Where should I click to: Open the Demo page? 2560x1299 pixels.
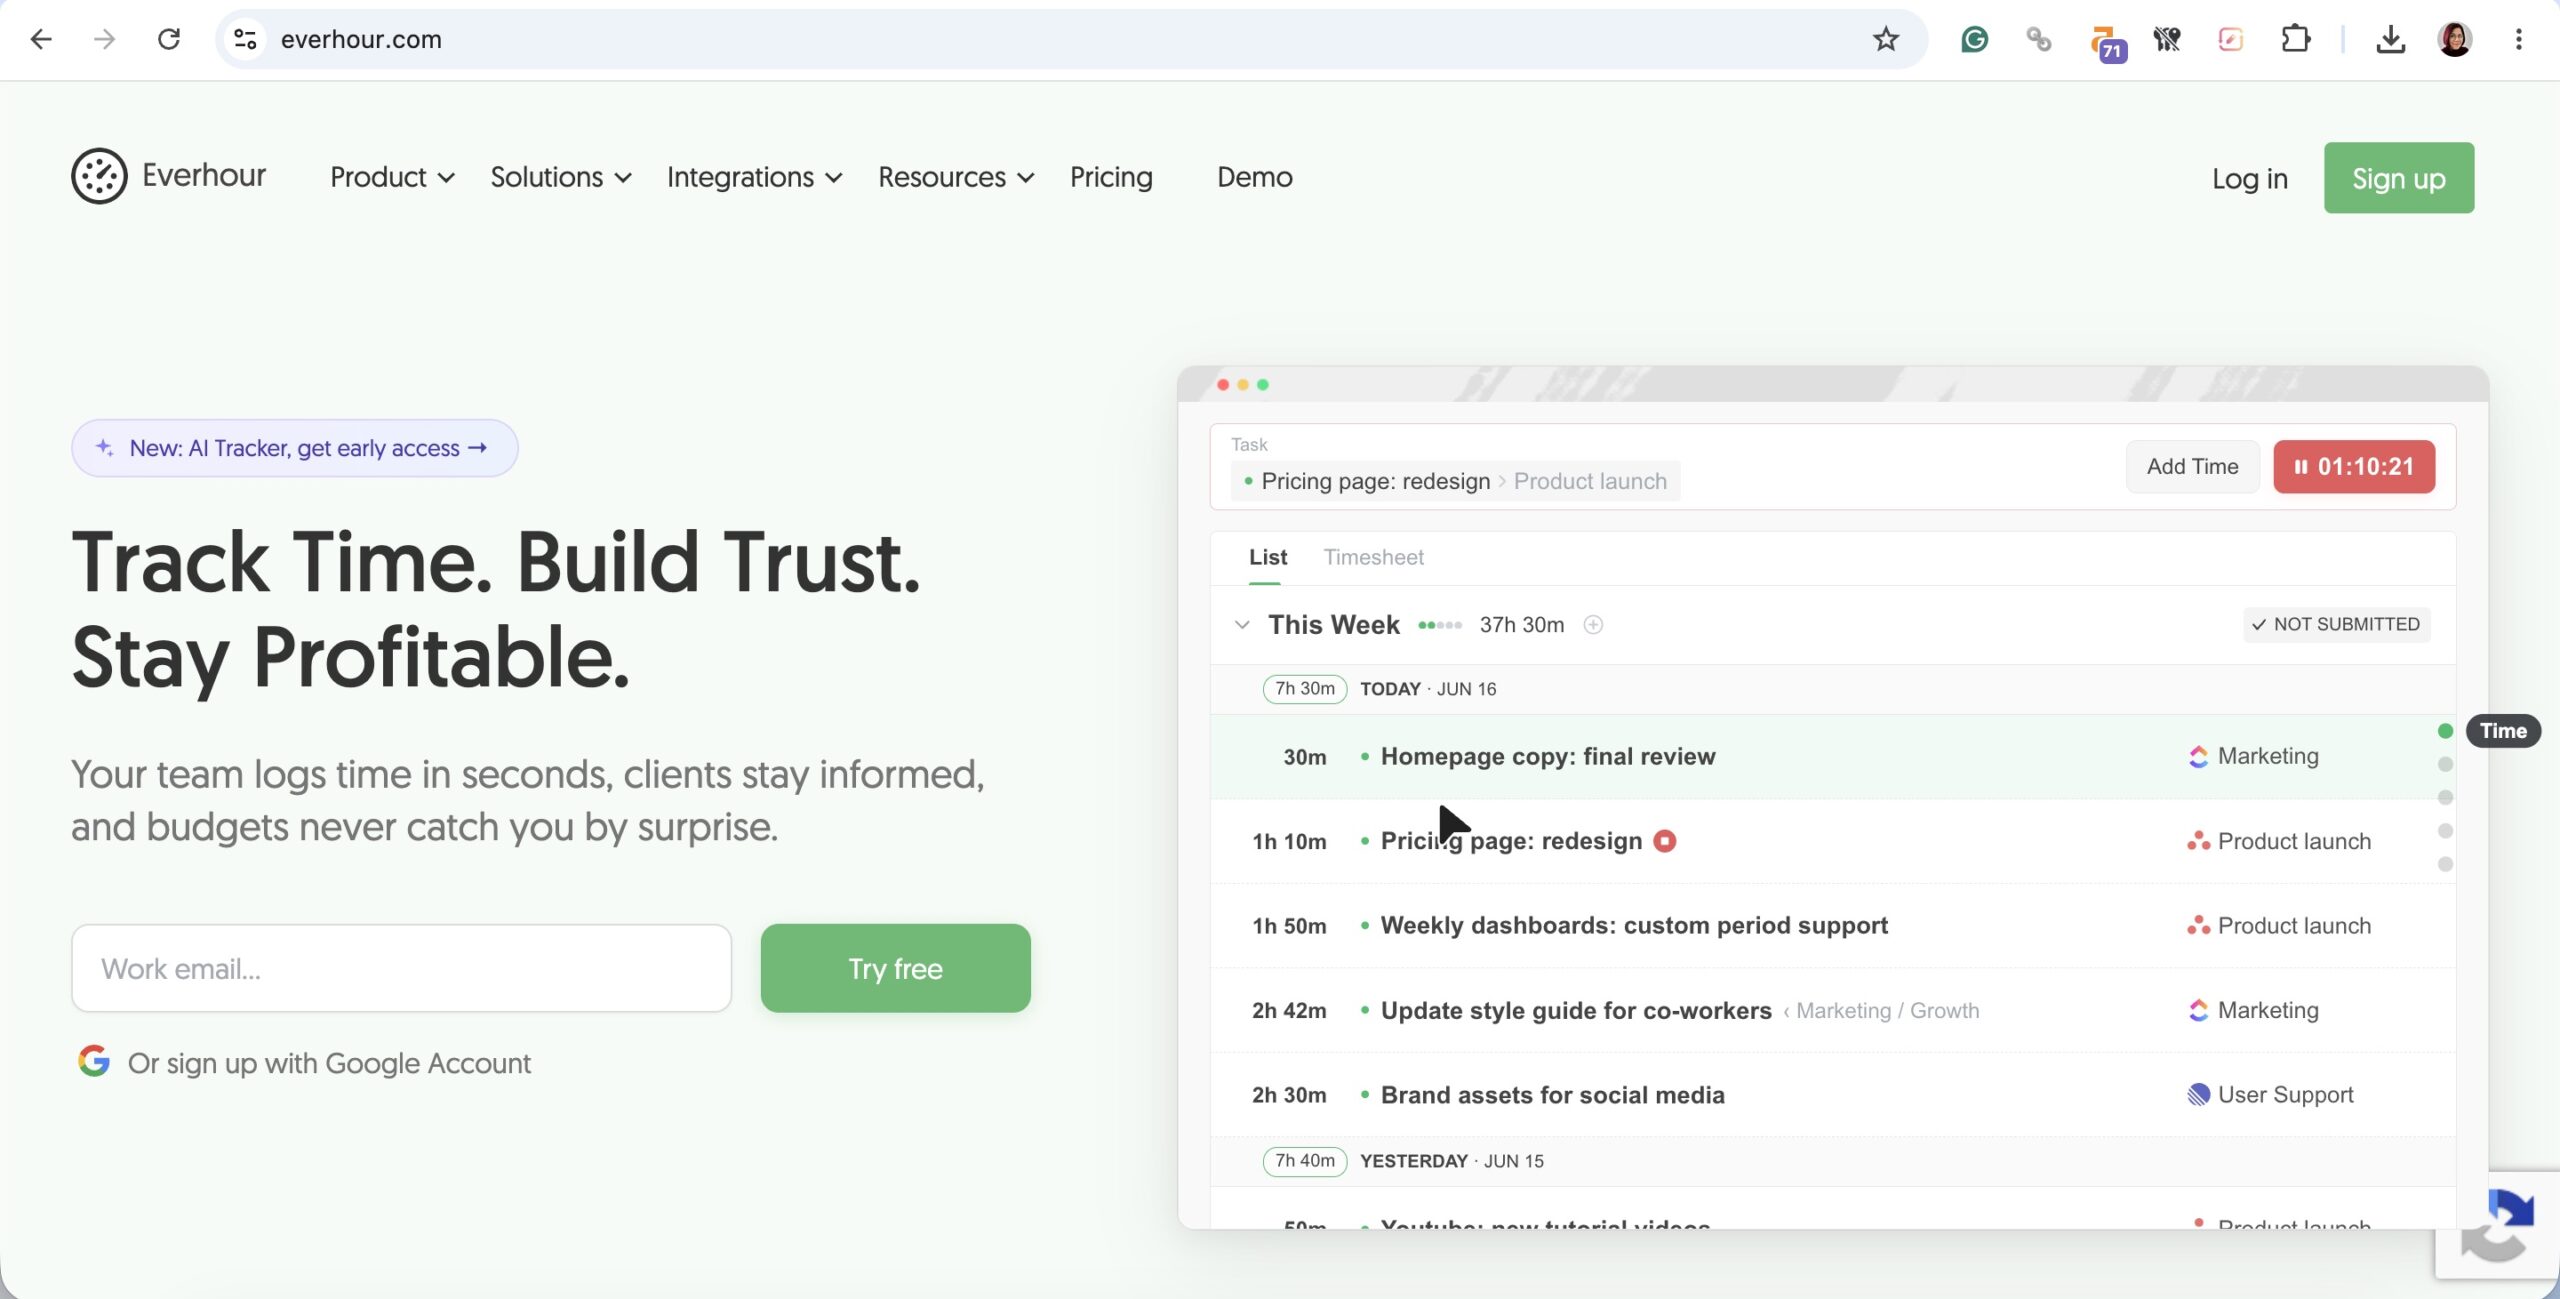(1254, 178)
